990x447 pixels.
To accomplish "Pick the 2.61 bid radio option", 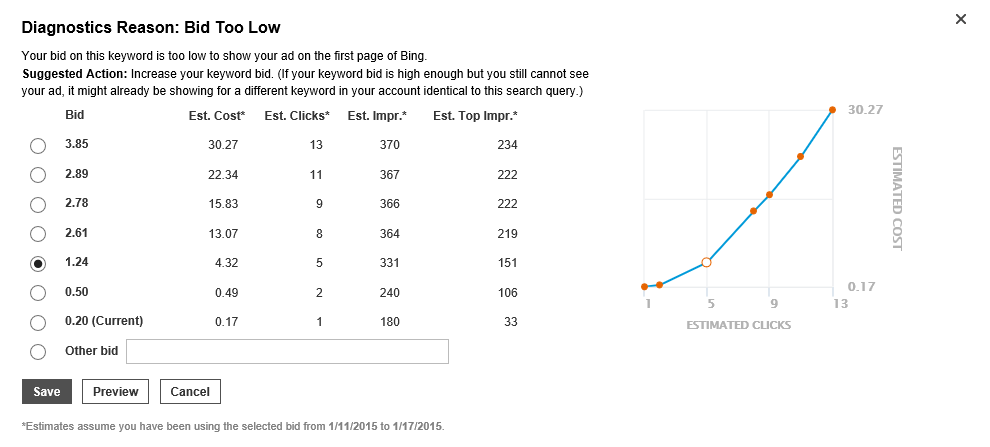I will [x=38, y=234].
